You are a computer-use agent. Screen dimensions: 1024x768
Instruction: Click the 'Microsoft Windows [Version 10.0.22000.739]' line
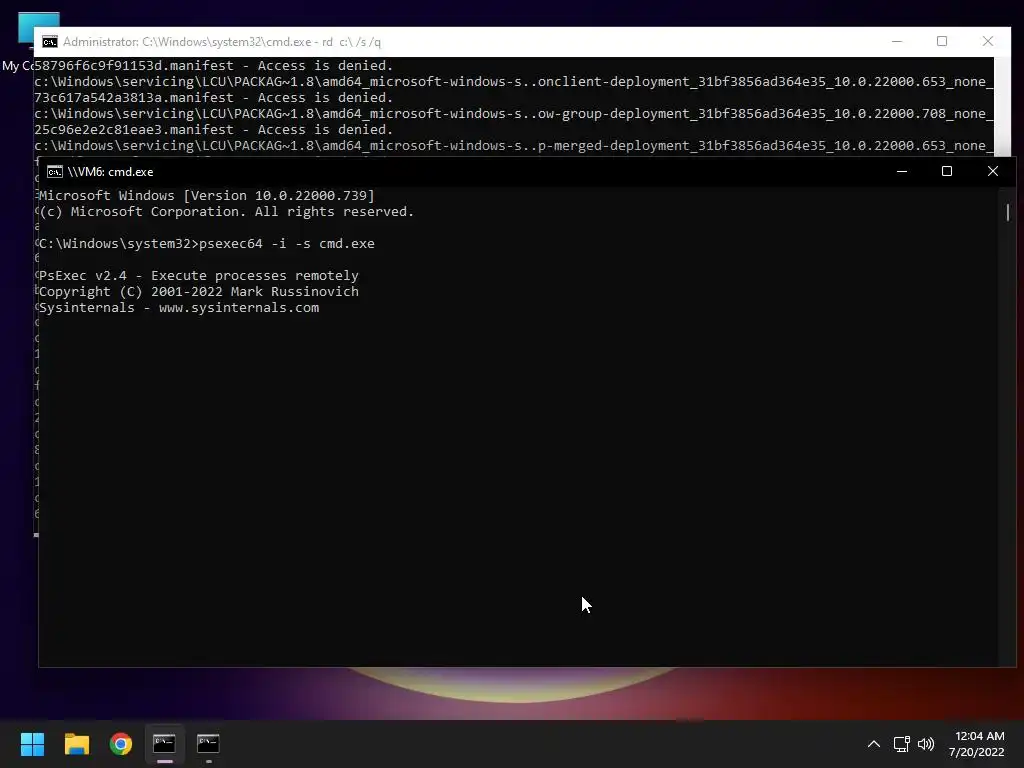point(207,195)
